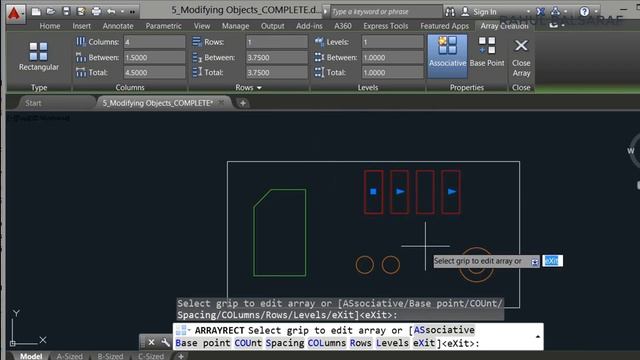Image resolution: width=640 pixels, height=360 pixels.
Task: Expand the quick access toolbar overflow
Action: pyautogui.click(x=132, y=12)
